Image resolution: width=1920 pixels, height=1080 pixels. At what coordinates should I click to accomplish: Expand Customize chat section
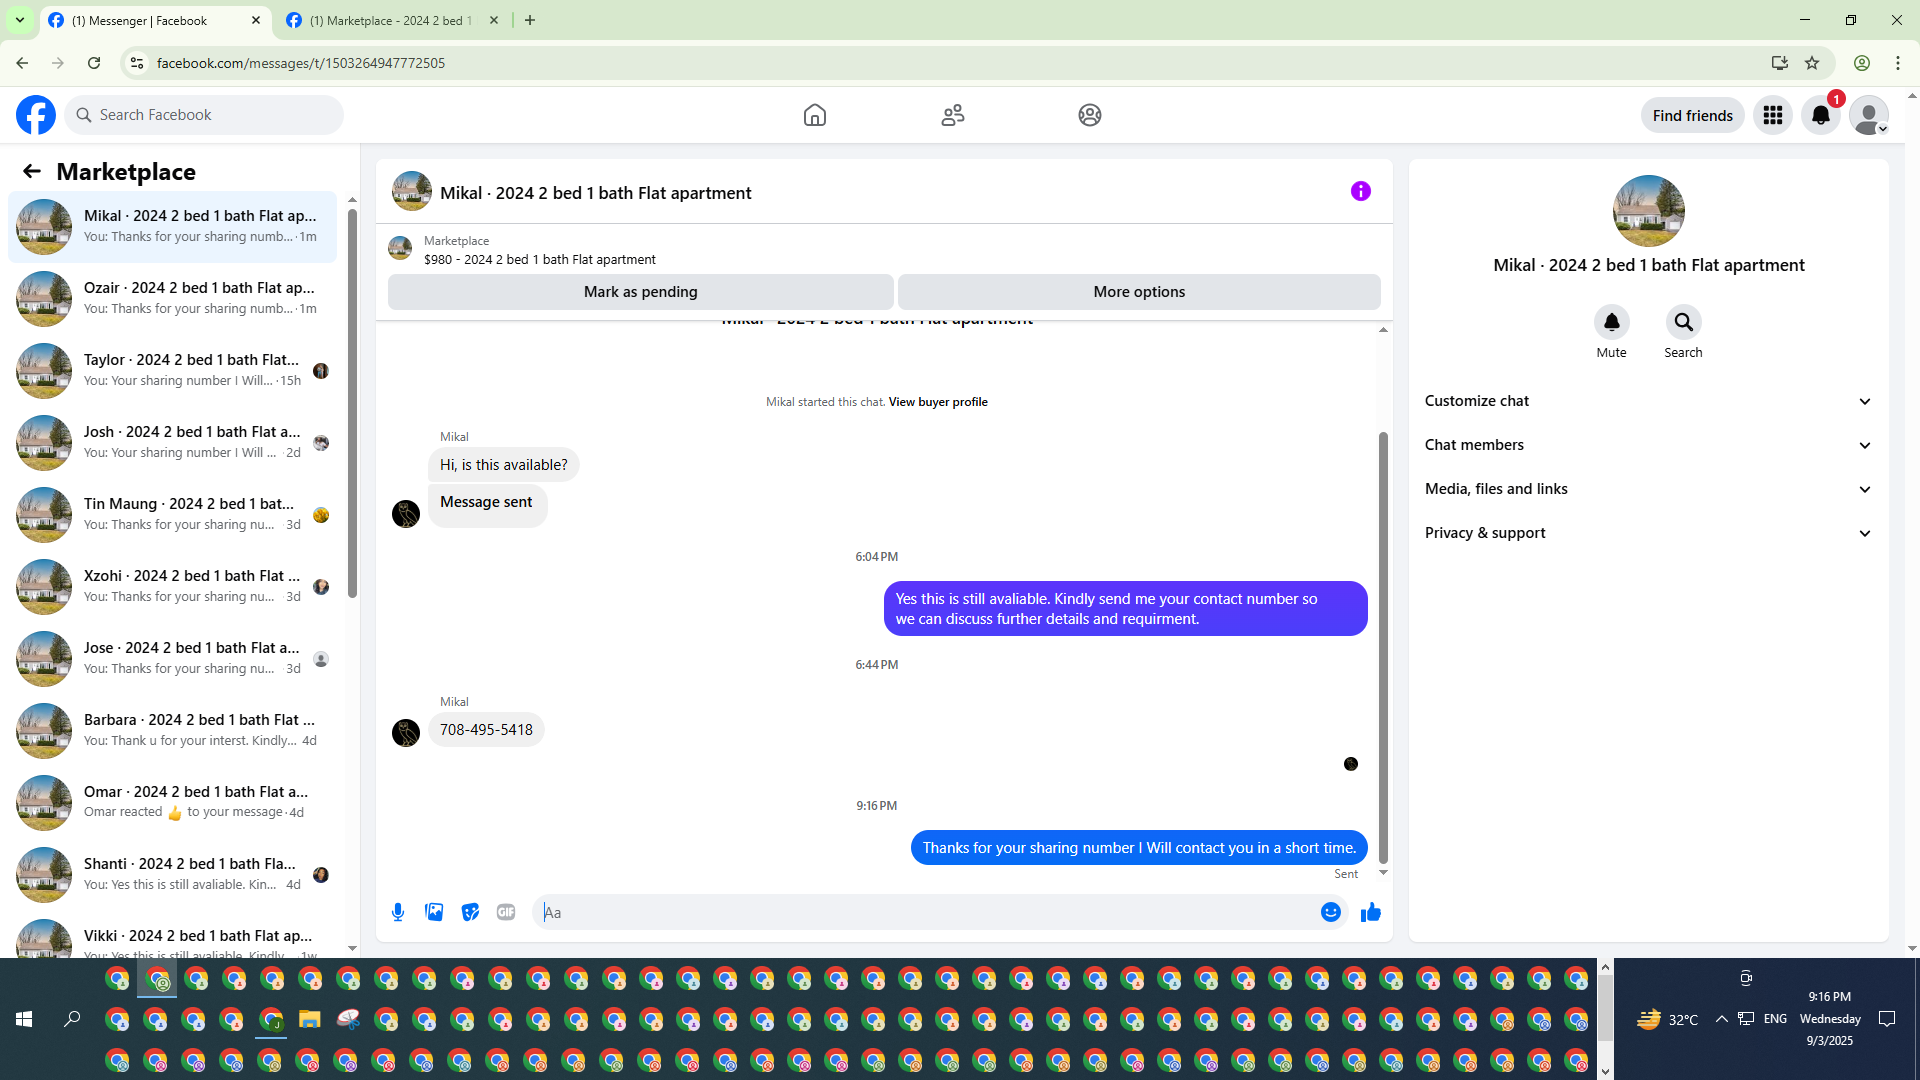[x=1648, y=401]
